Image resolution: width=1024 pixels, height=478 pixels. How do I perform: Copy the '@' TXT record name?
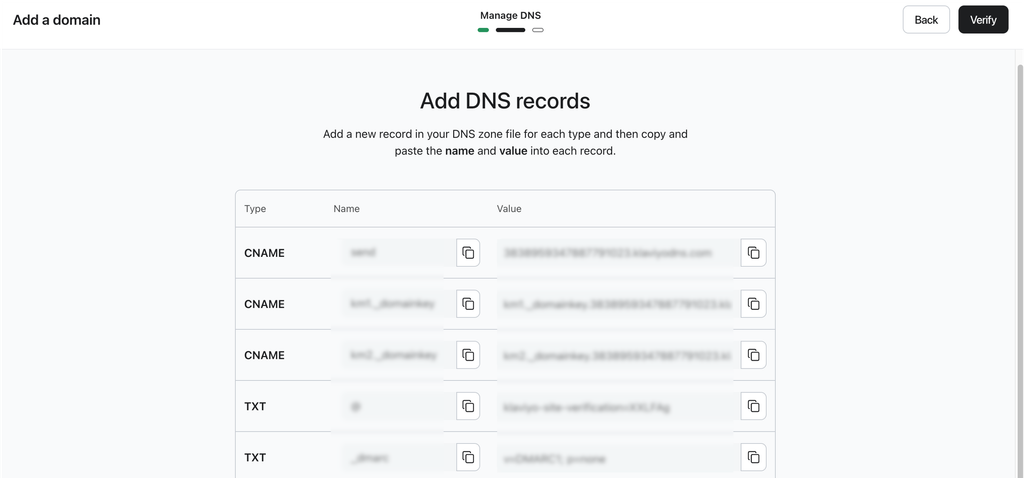(468, 406)
